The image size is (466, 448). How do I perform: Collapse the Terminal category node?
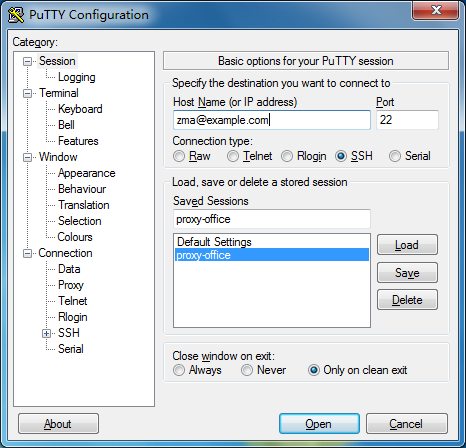[x=27, y=94]
